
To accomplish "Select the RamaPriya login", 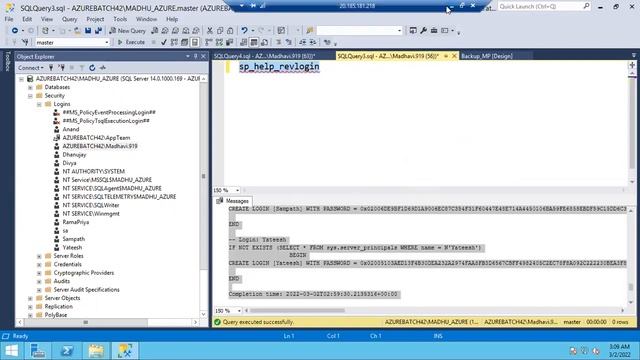I will coord(76,222).
